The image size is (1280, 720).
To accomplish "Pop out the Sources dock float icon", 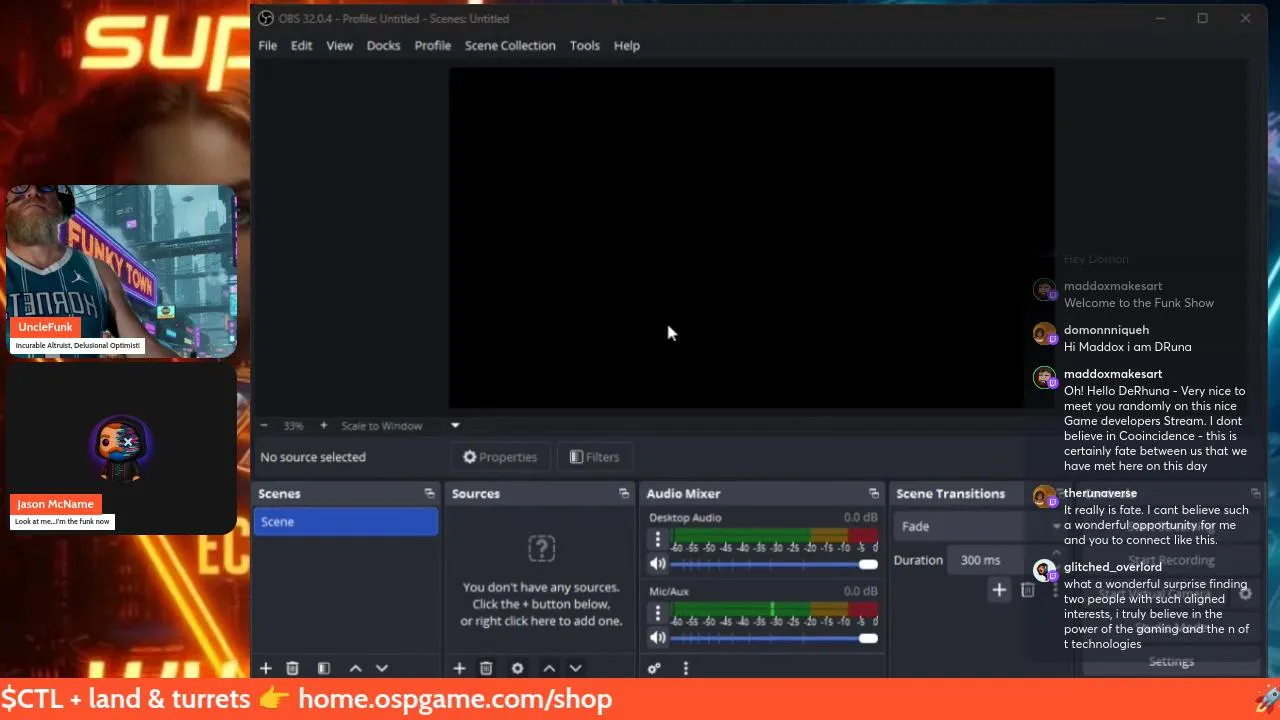I will tap(624, 493).
